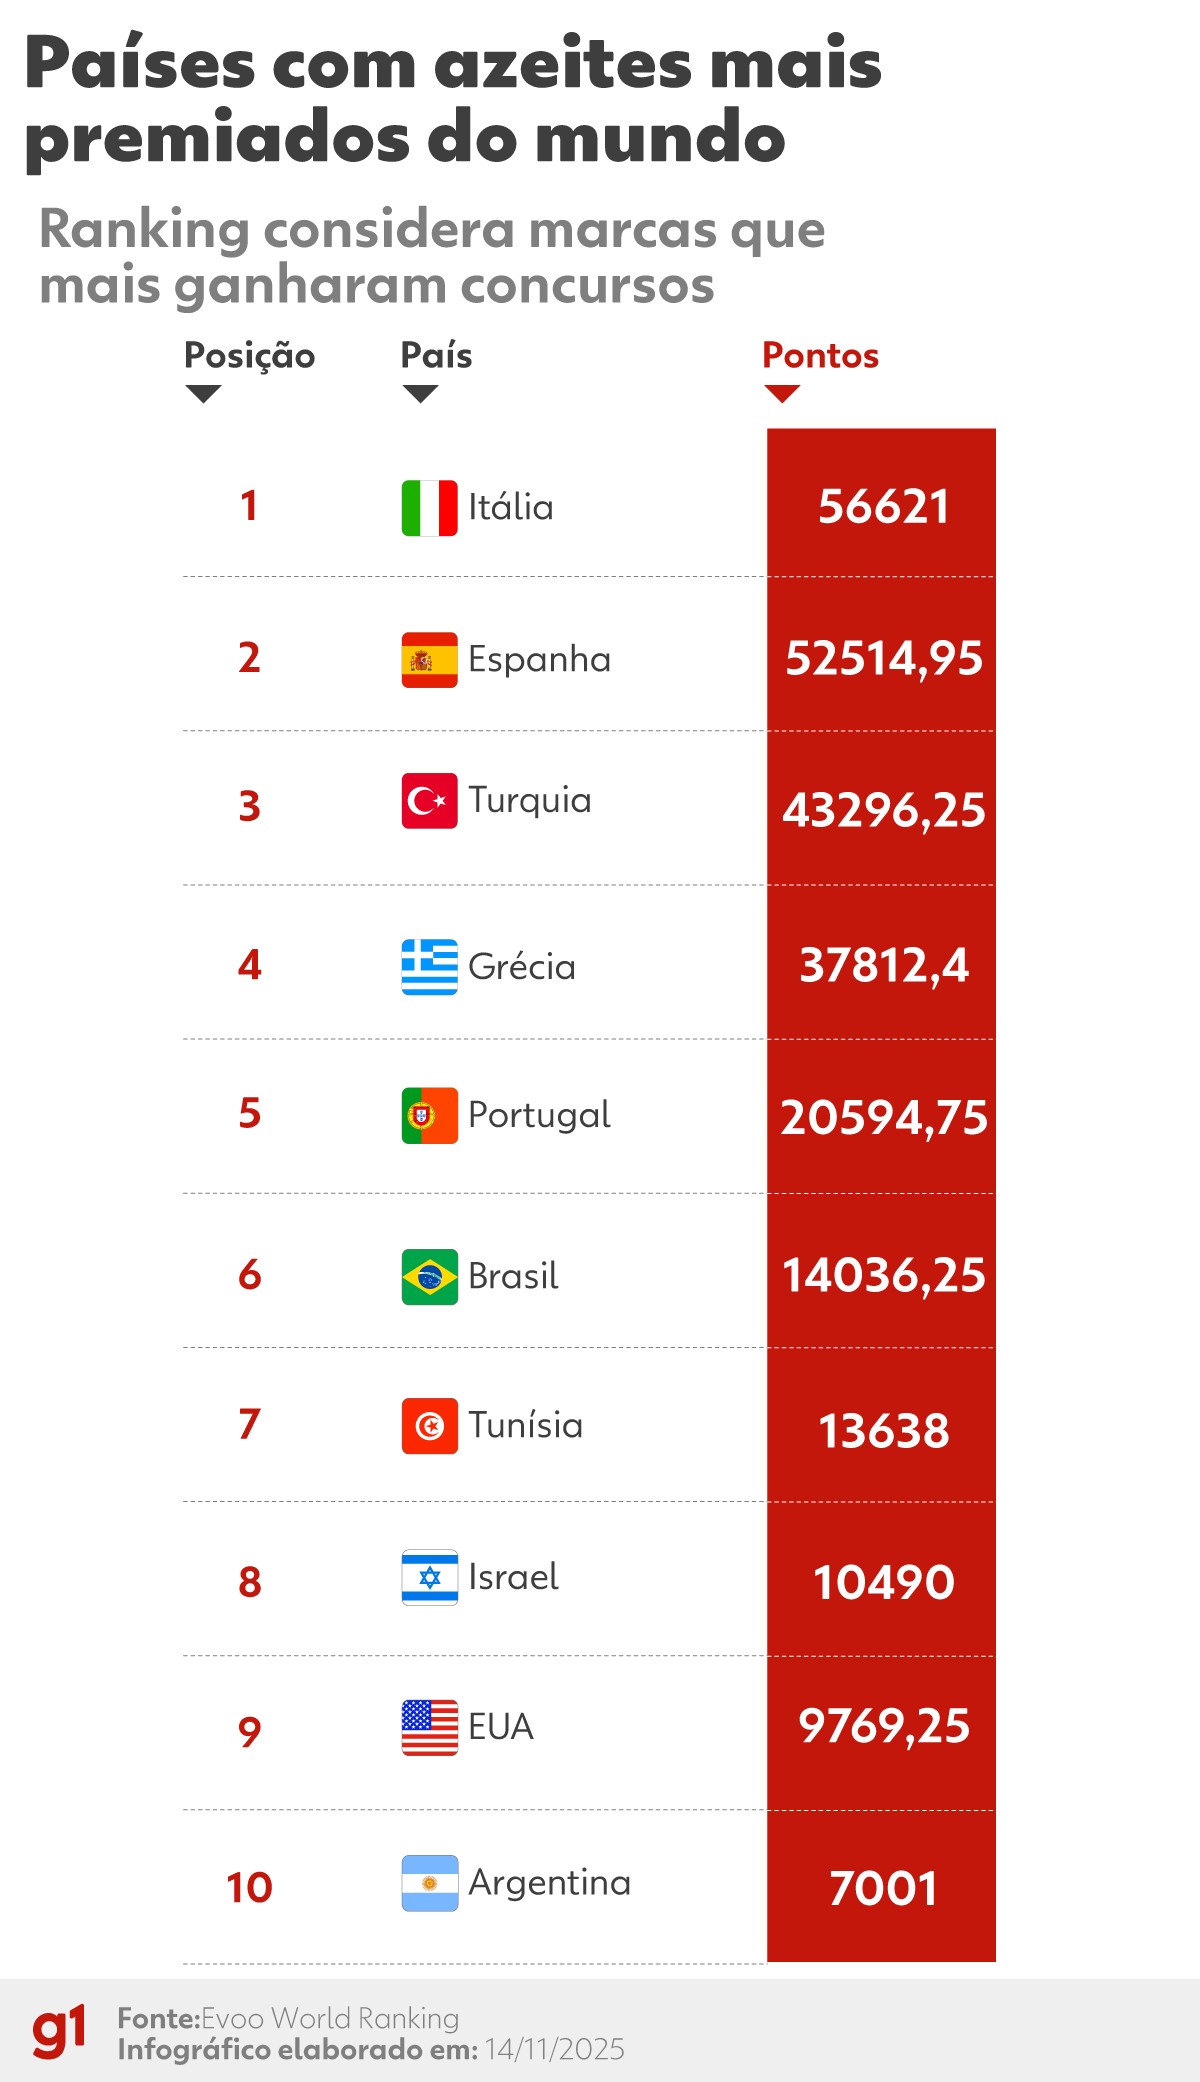Image resolution: width=1200 pixels, height=2082 pixels.
Task: Click the red arrow under Pontos
Action: (781, 395)
